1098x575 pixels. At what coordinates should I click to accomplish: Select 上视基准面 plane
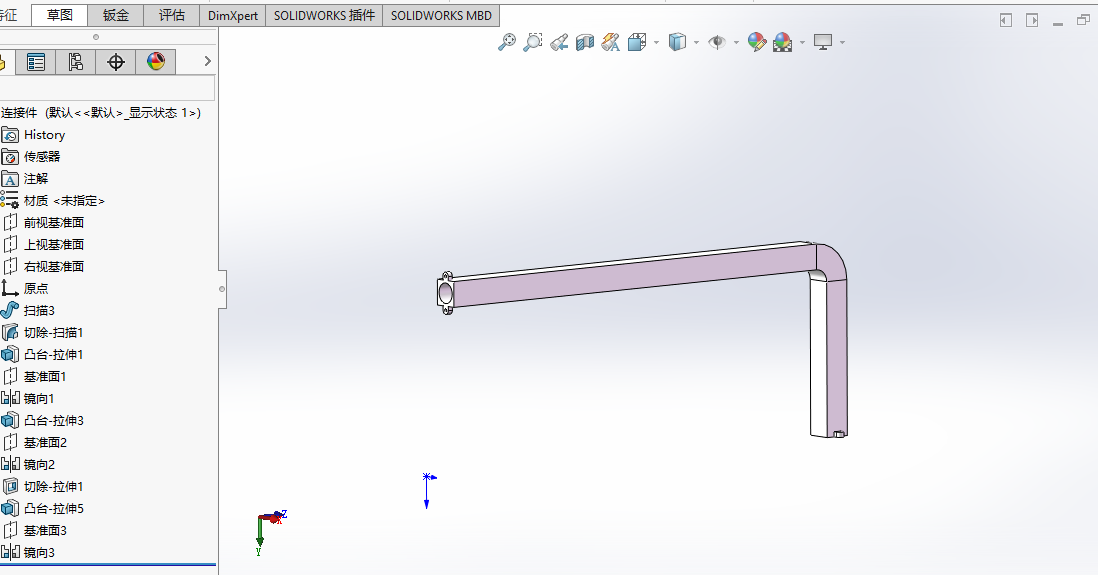[54, 244]
